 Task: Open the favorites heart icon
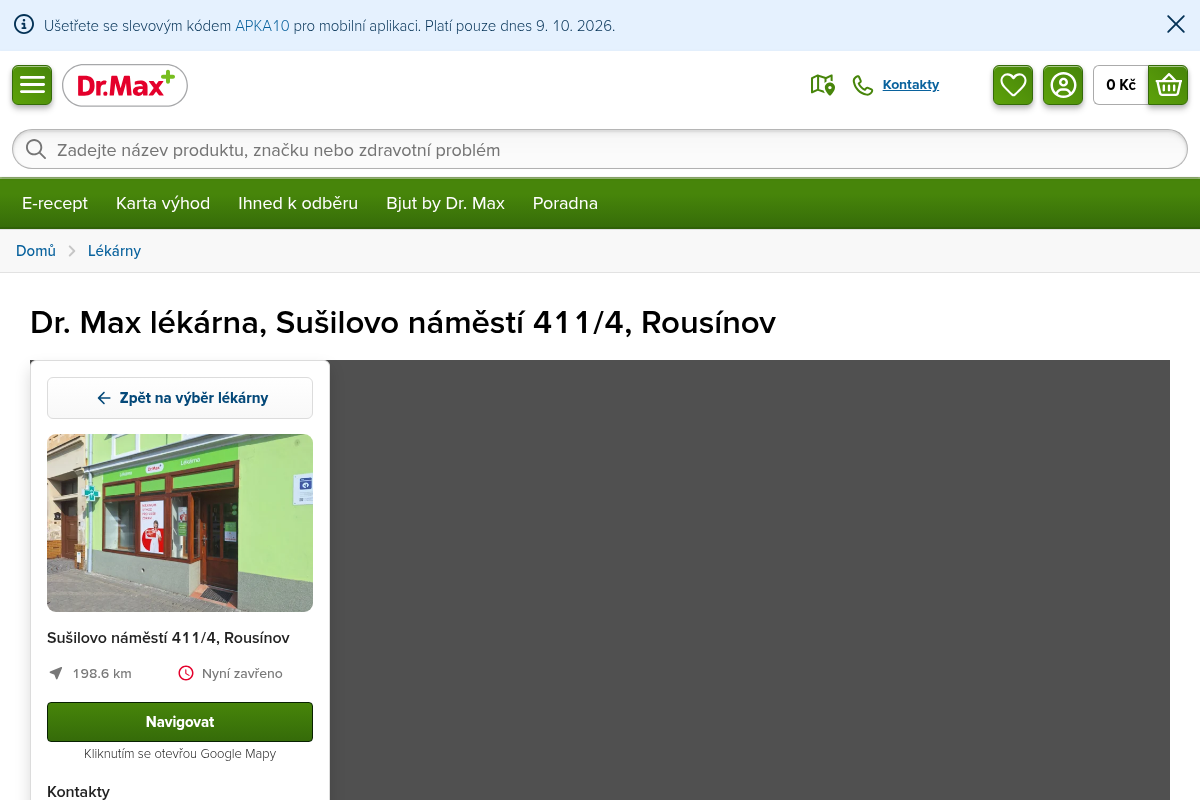click(x=1013, y=85)
